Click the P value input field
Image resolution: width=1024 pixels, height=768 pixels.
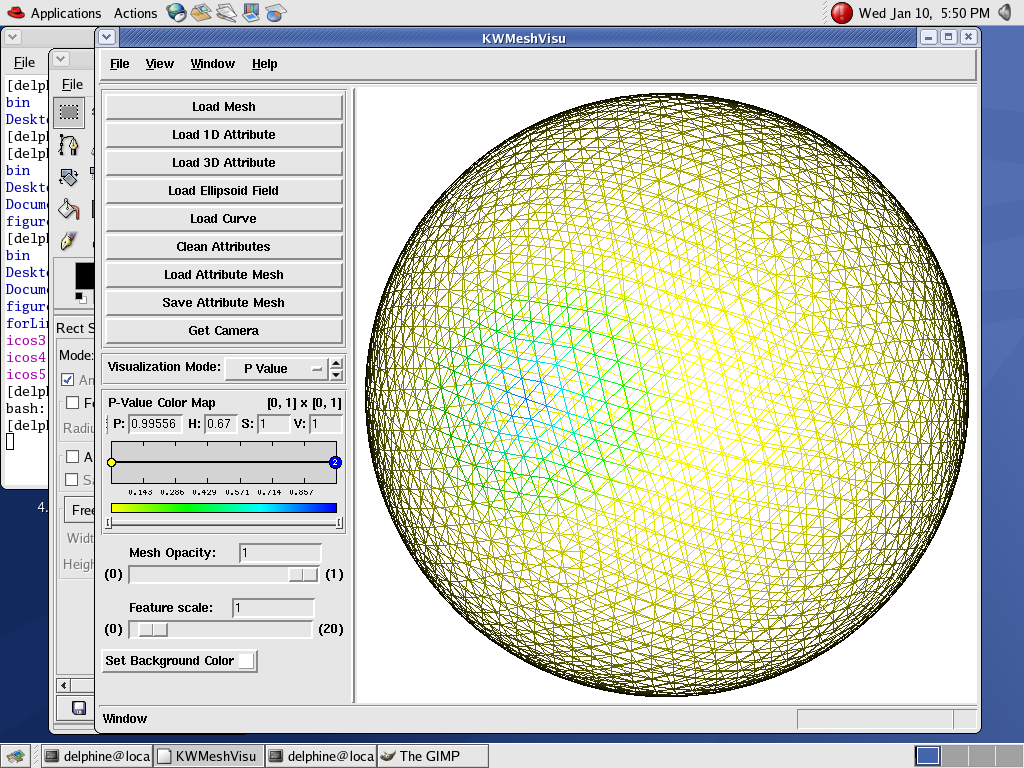[155, 424]
